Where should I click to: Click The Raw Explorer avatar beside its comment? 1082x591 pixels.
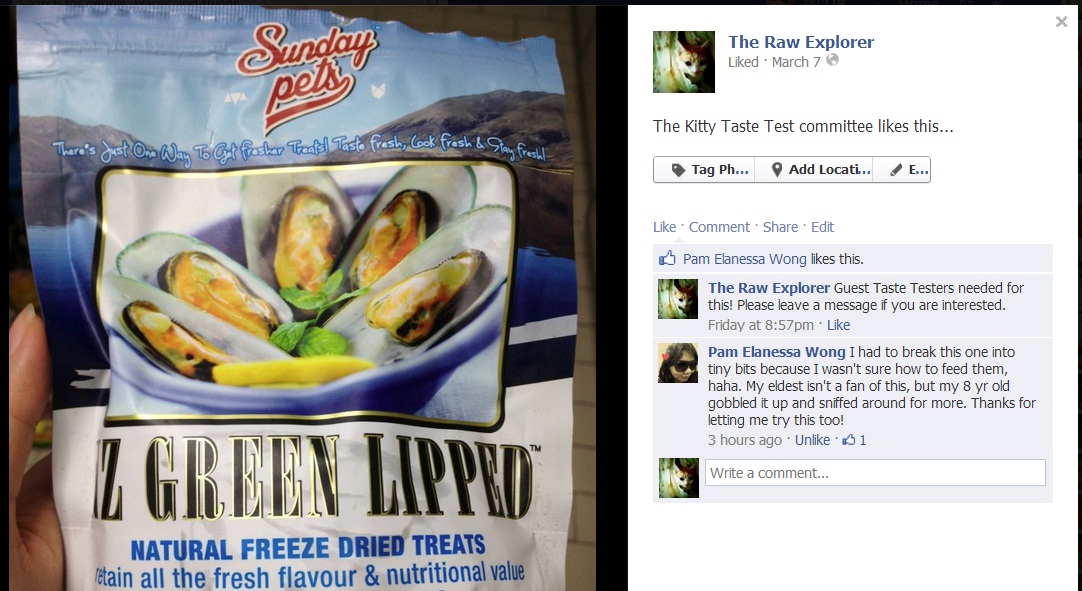678,299
